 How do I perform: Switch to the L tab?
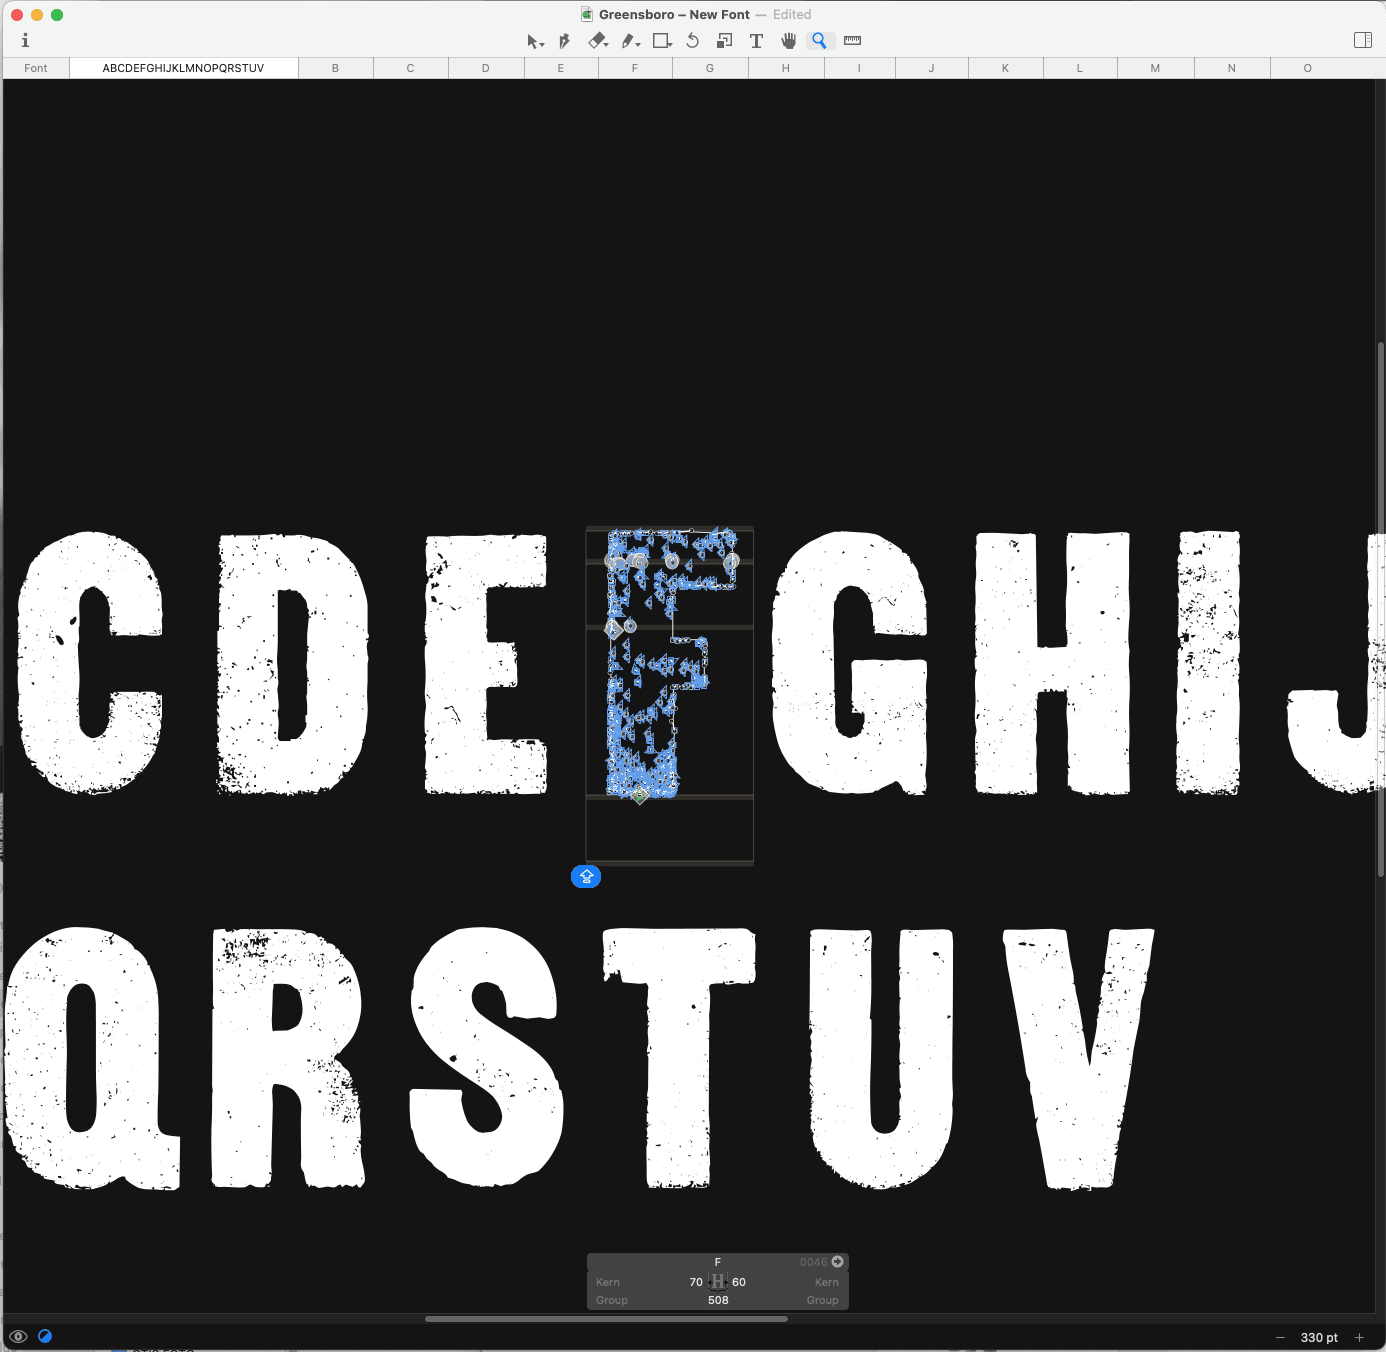(1080, 68)
